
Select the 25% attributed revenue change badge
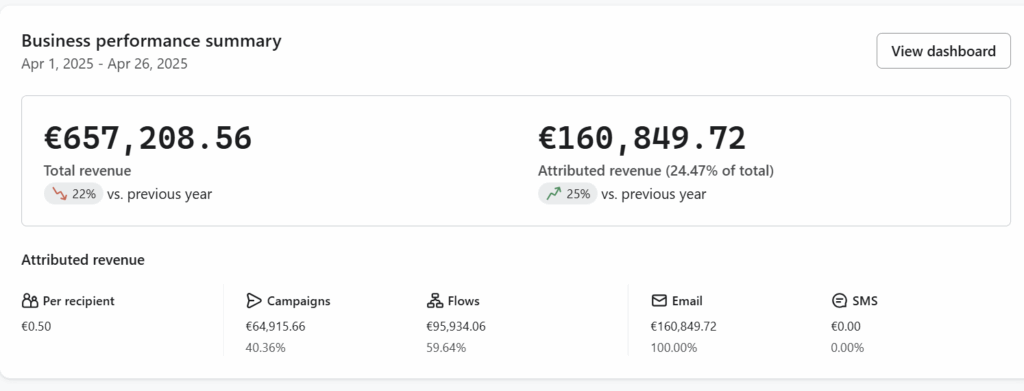[x=568, y=194]
